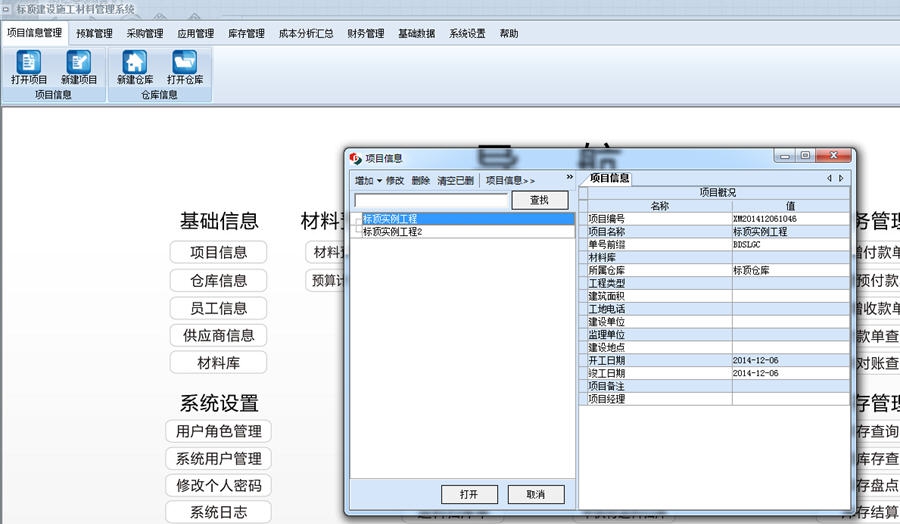Click the right tab-scroll arrow
900x524 pixels.
click(x=841, y=178)
